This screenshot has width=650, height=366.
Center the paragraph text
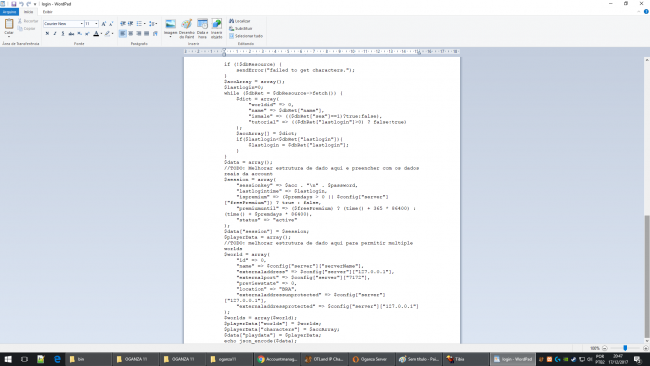(131, 34)
